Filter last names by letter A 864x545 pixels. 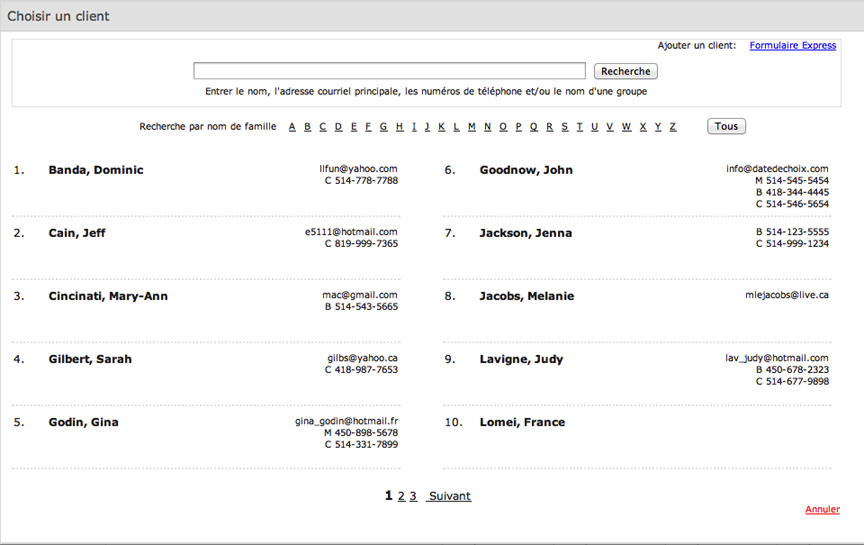[x=292, y=127]
